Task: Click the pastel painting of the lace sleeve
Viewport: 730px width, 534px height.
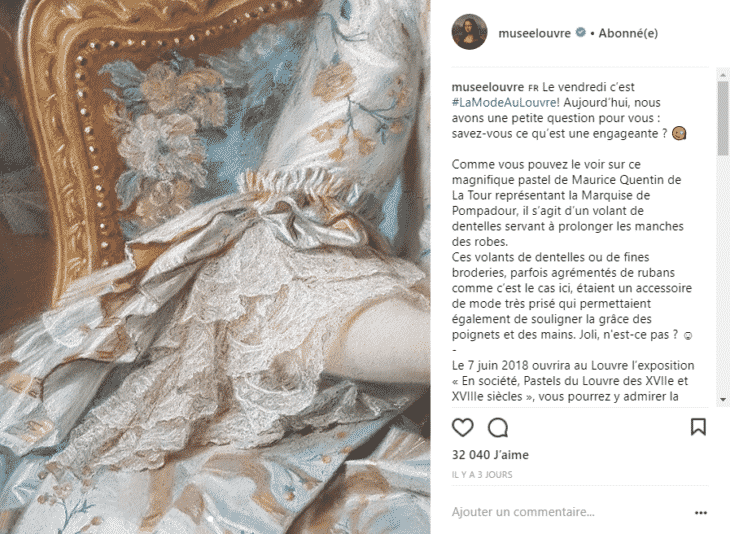Action: [215, 267]
